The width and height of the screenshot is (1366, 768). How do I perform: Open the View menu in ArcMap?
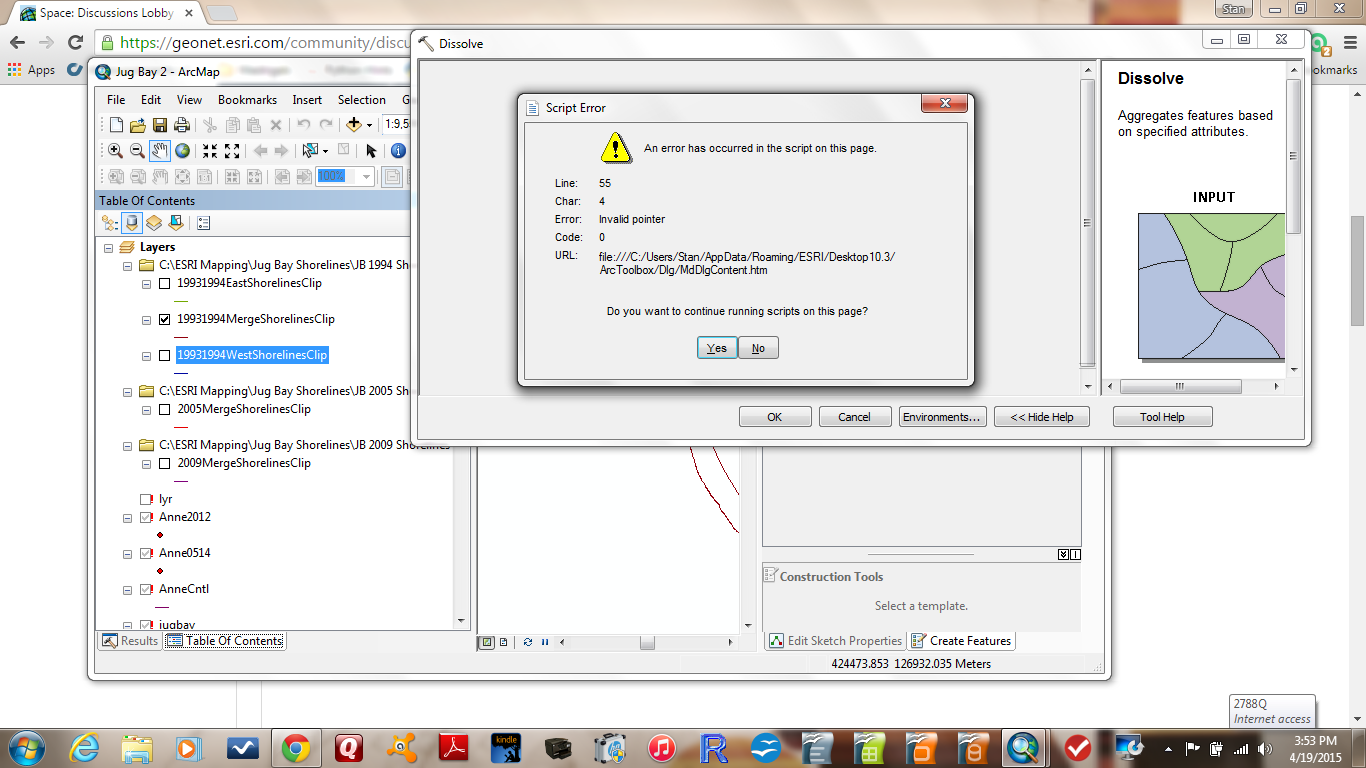tap(189, 100)
